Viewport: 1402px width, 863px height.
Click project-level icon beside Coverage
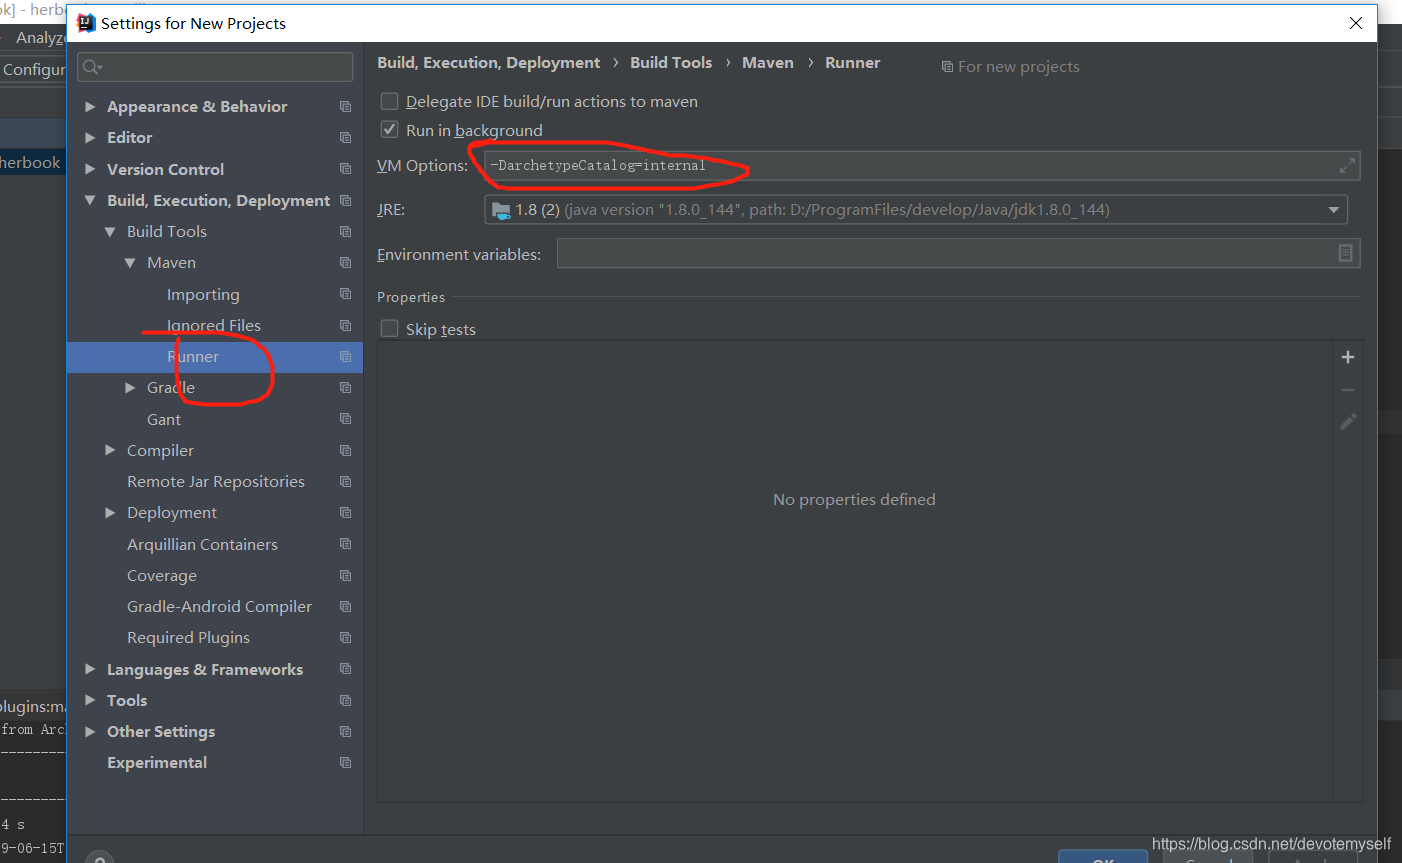[345, 575]
